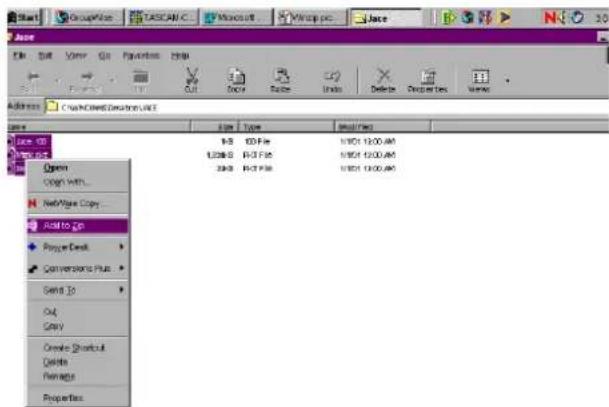Expand the PowerDesk submenu
The height and width of the screenshot is (407, 609).
[x=78, y=247]
